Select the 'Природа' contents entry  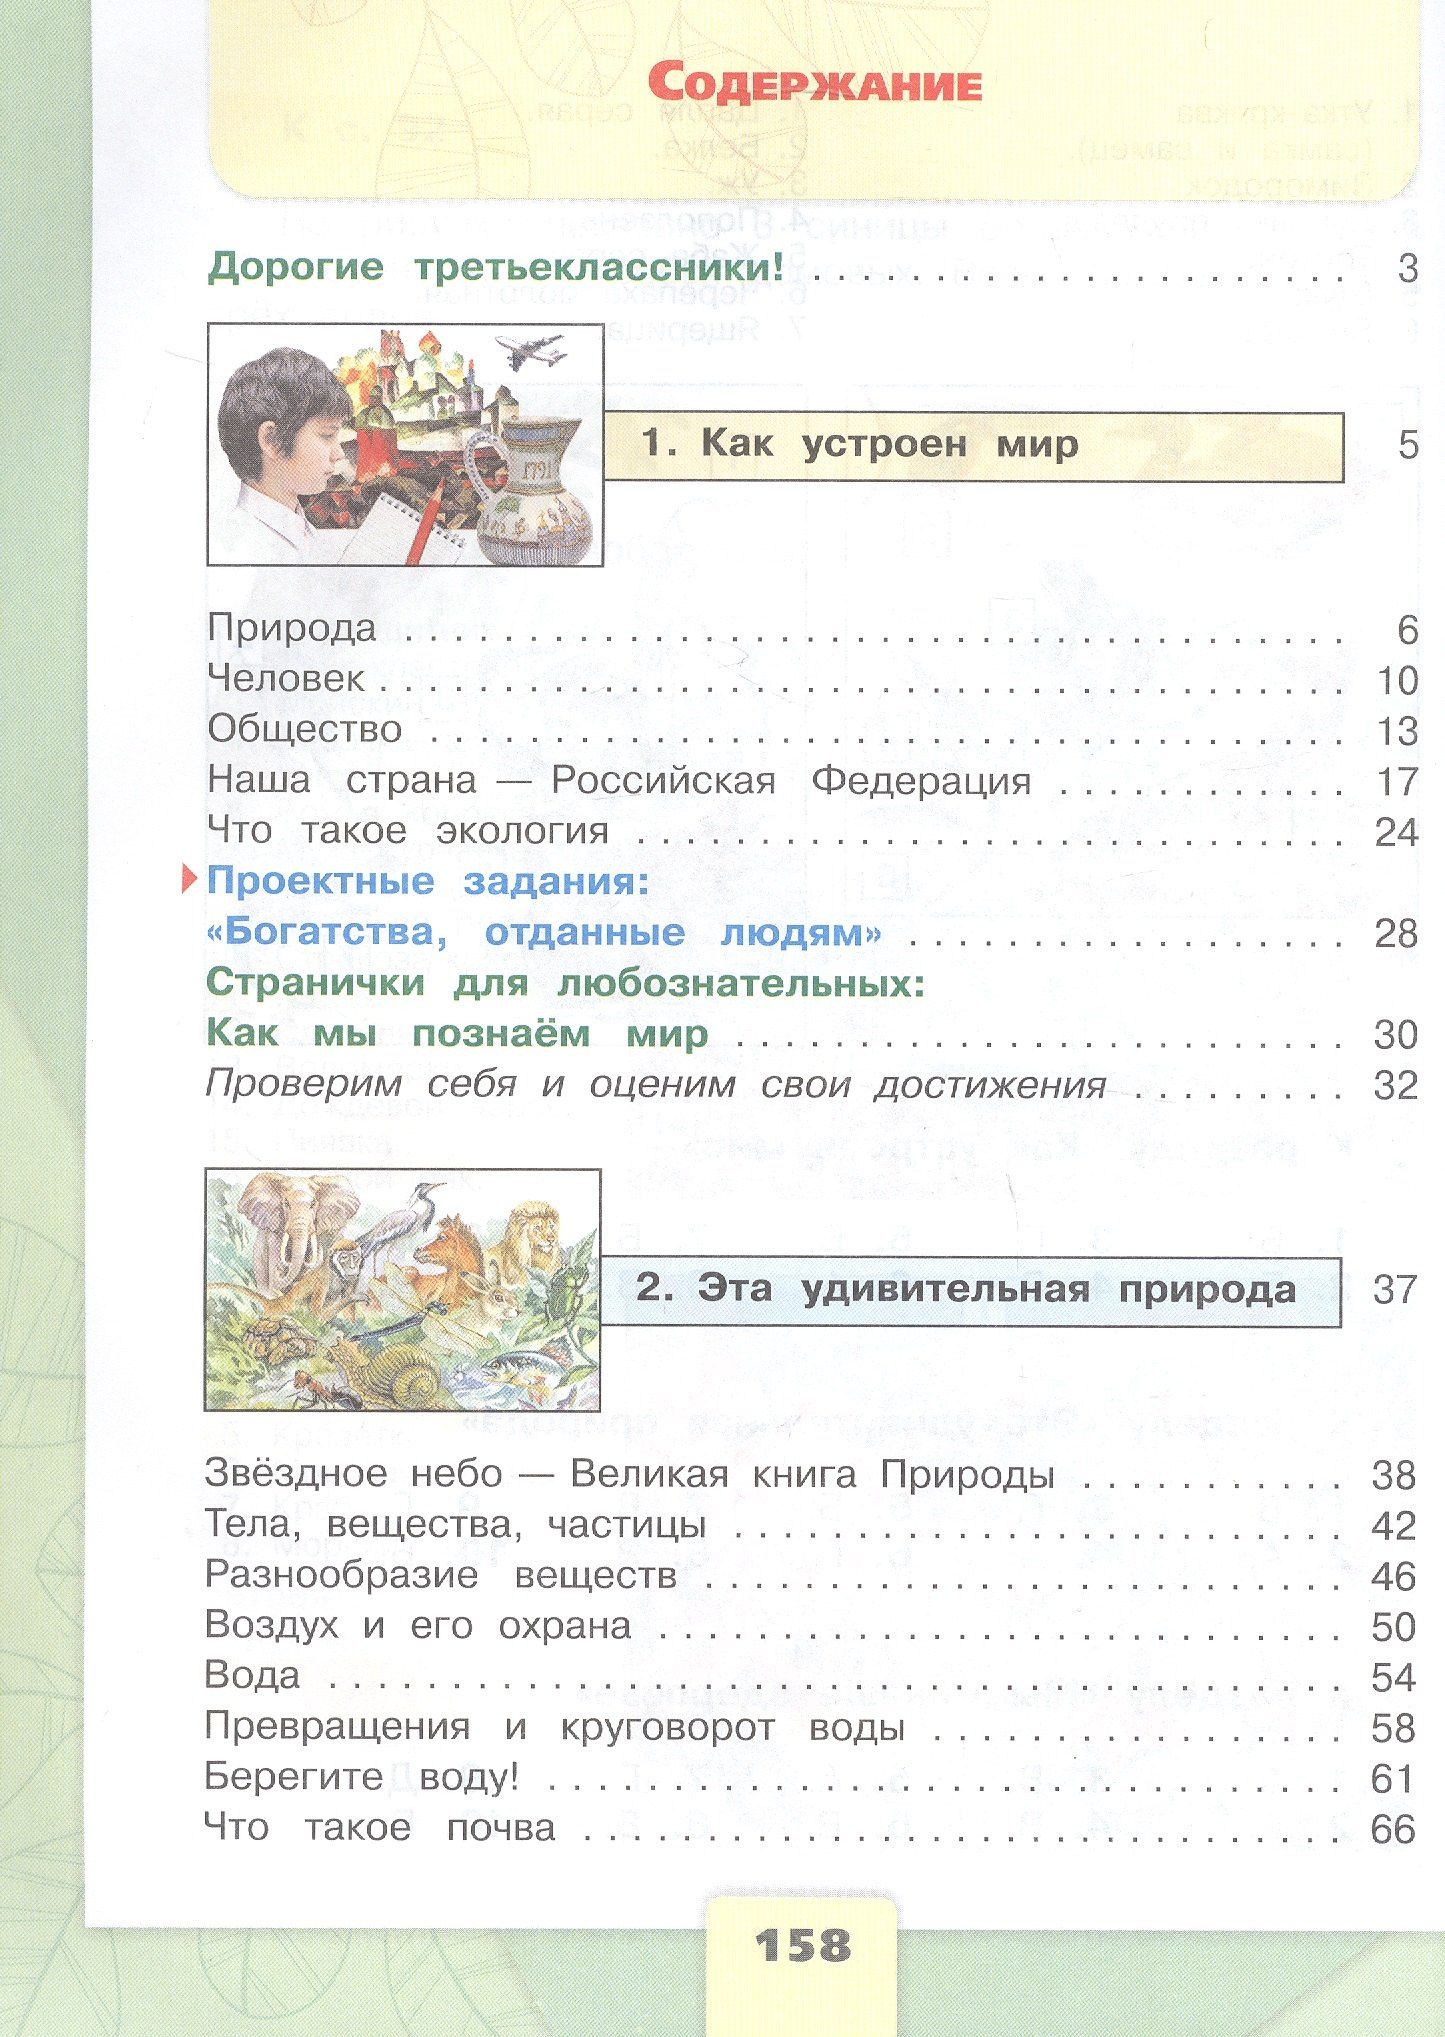pyautogui.click(x=292, y=629)
